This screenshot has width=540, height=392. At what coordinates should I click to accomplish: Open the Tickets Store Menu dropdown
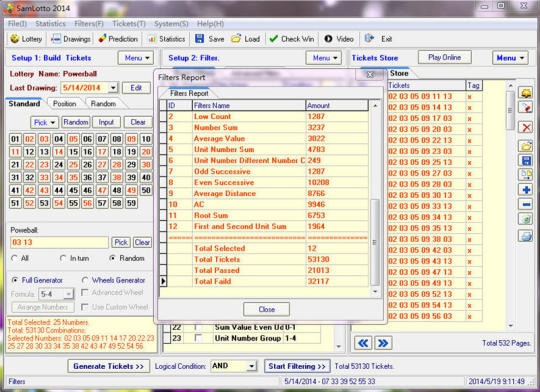[510, 58]
